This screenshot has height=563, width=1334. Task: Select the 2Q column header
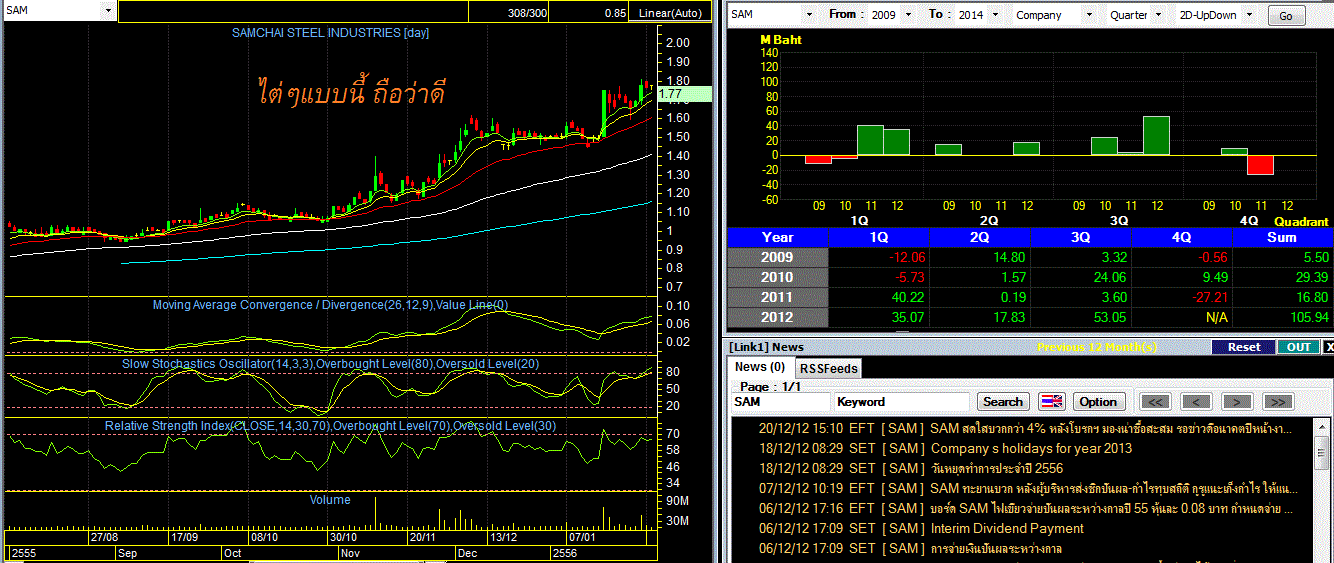pos(980,237)
